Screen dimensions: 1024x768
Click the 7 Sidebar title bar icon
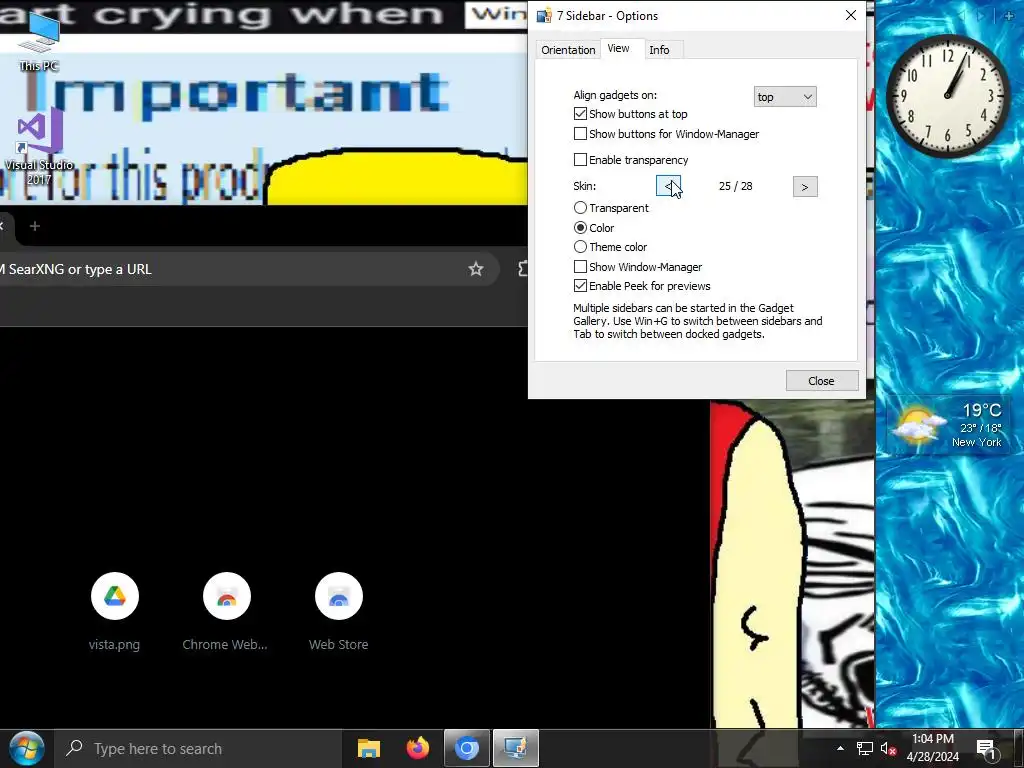(x=543, y=16)
